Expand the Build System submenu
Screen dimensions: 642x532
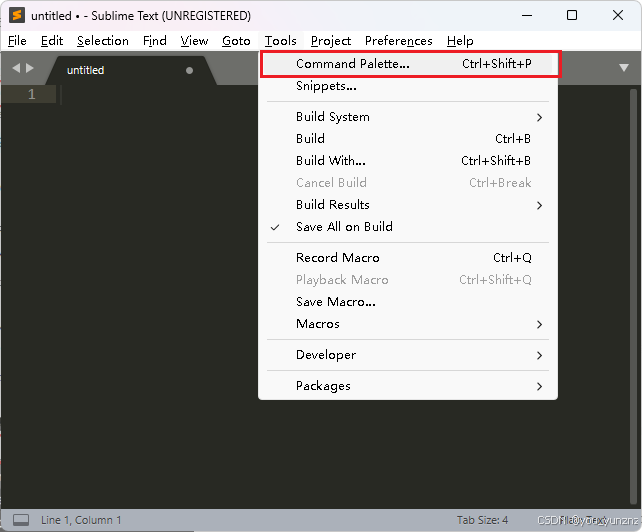[408, 117]
